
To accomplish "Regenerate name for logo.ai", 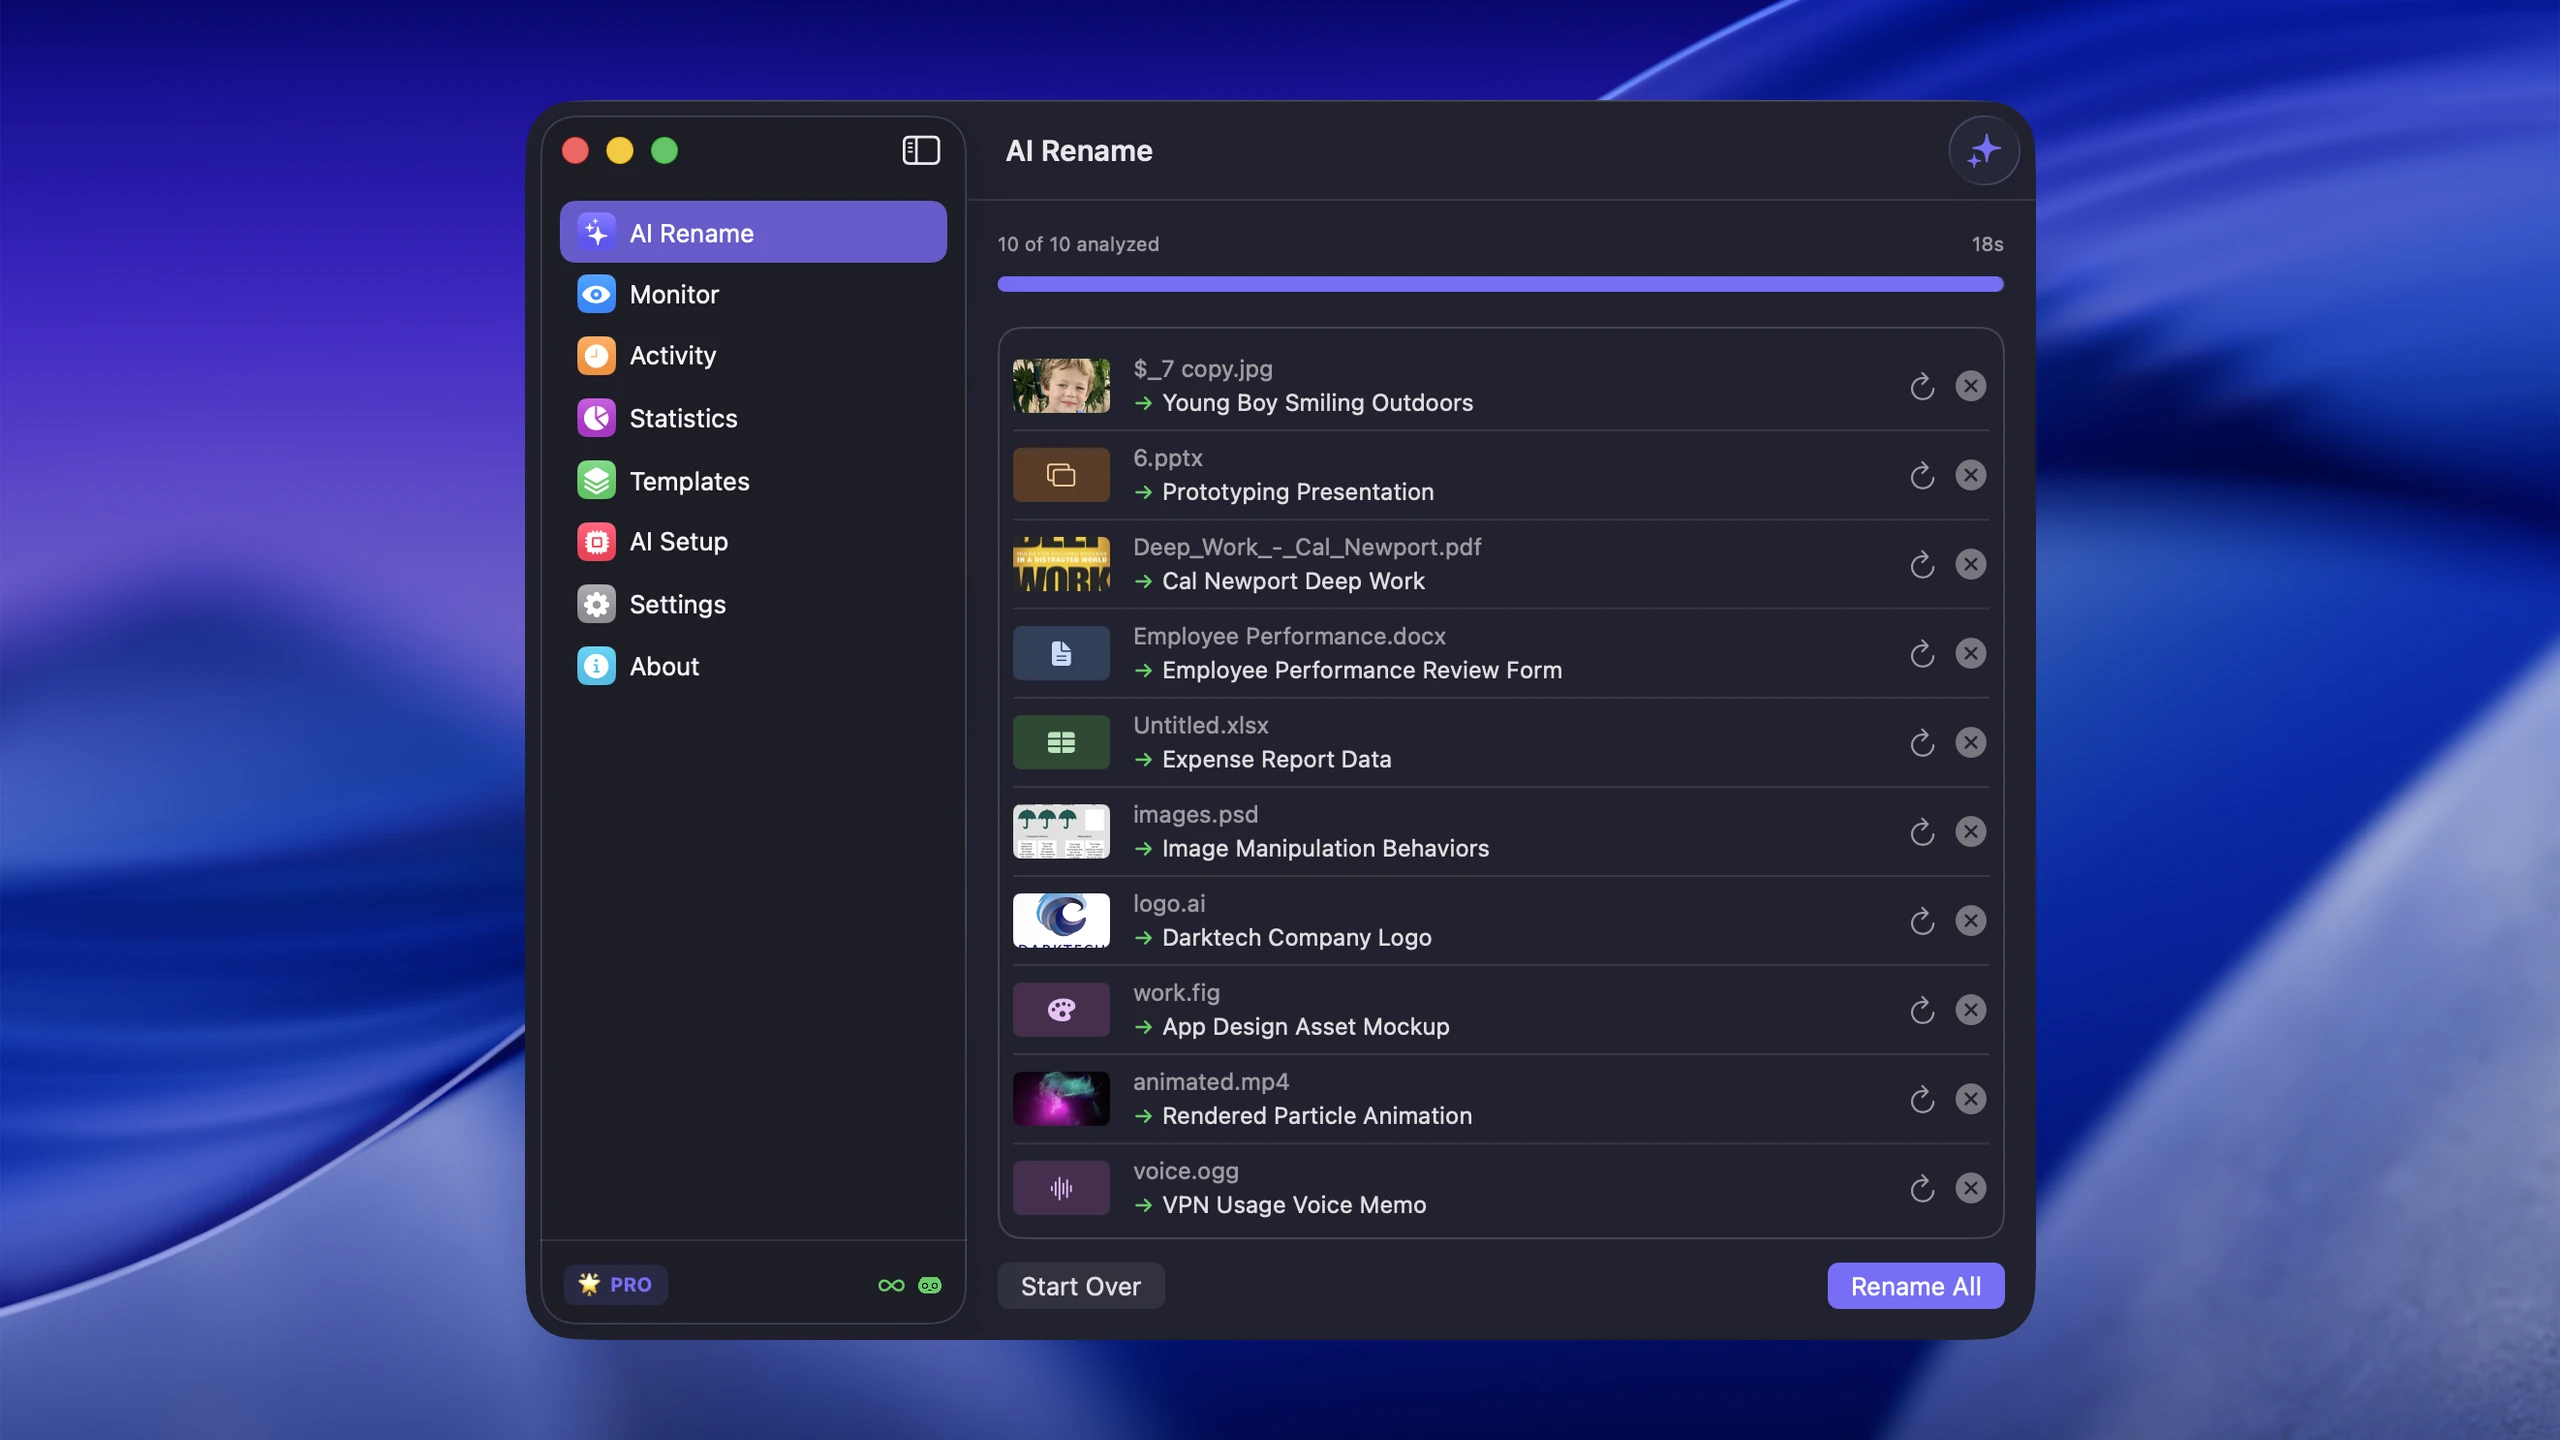I will [x=1922, y=920].
